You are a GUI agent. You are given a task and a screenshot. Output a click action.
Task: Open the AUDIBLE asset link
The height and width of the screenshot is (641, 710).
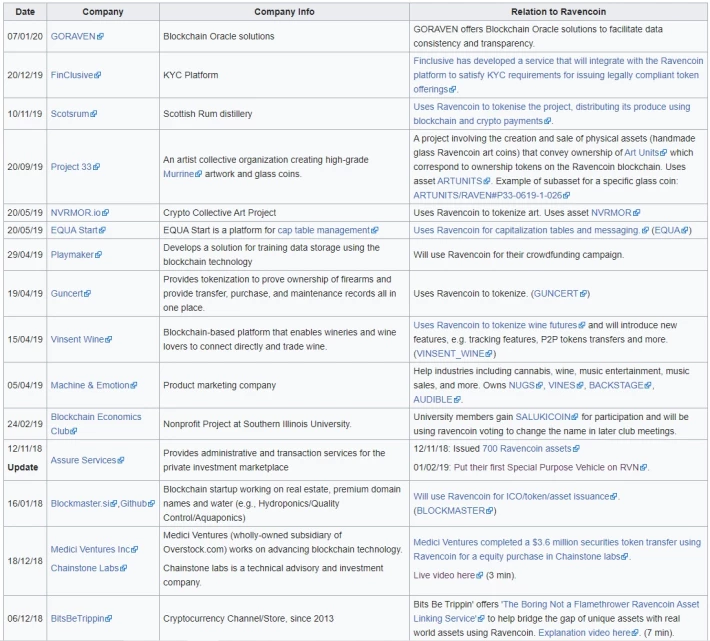point(437,399)
